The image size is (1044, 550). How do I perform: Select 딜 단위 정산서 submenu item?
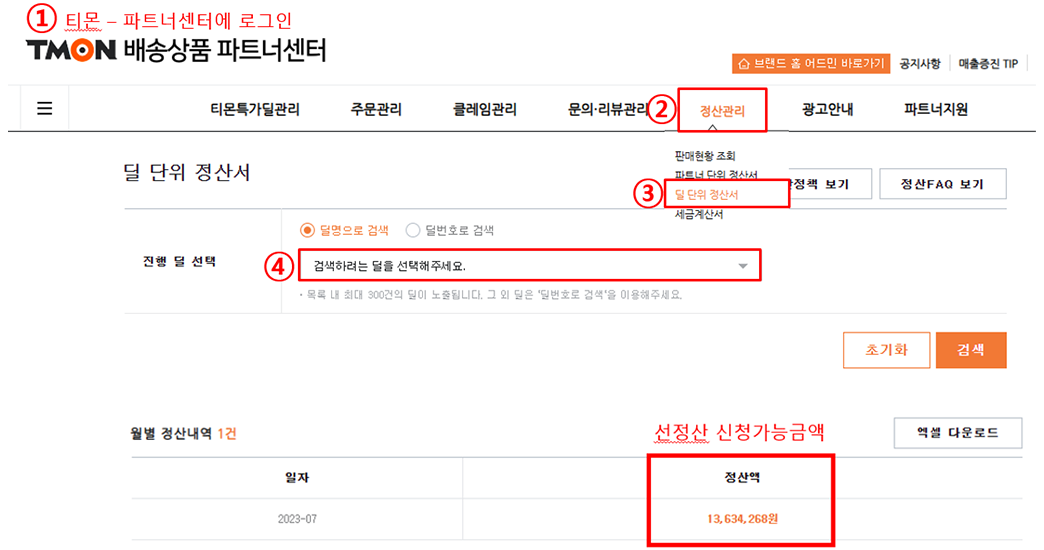click(706, 194)
